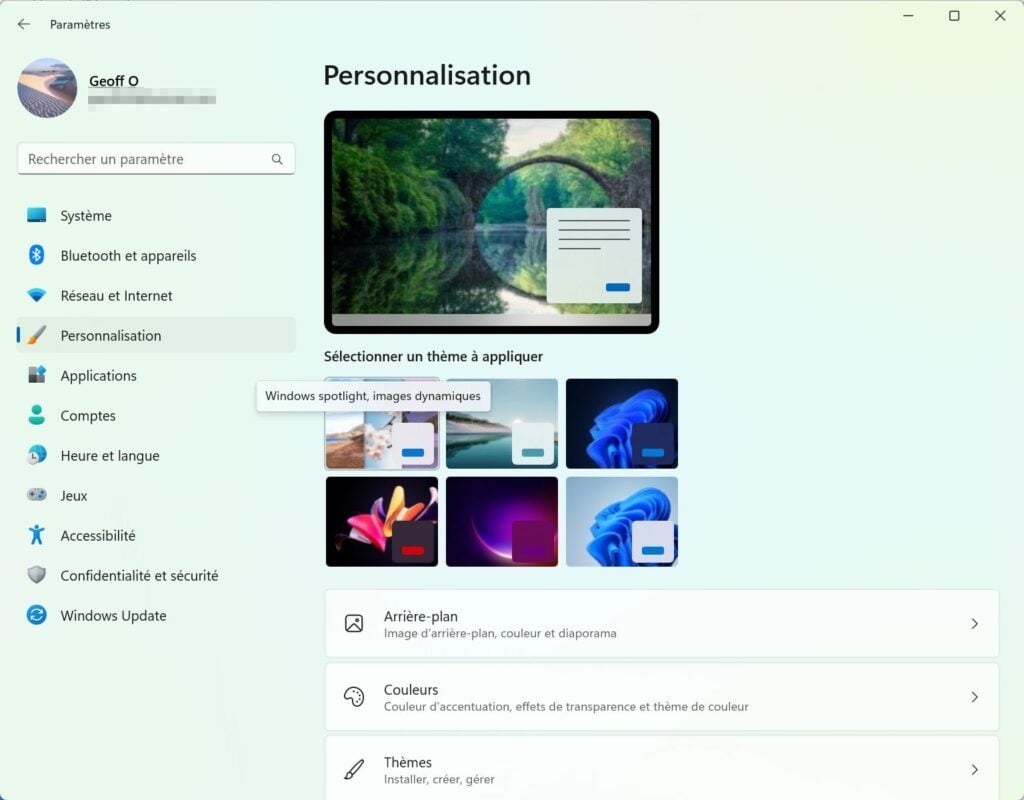Click the search magnifier icon
This screenshot has height=800, width=1024.
(277, 159)
